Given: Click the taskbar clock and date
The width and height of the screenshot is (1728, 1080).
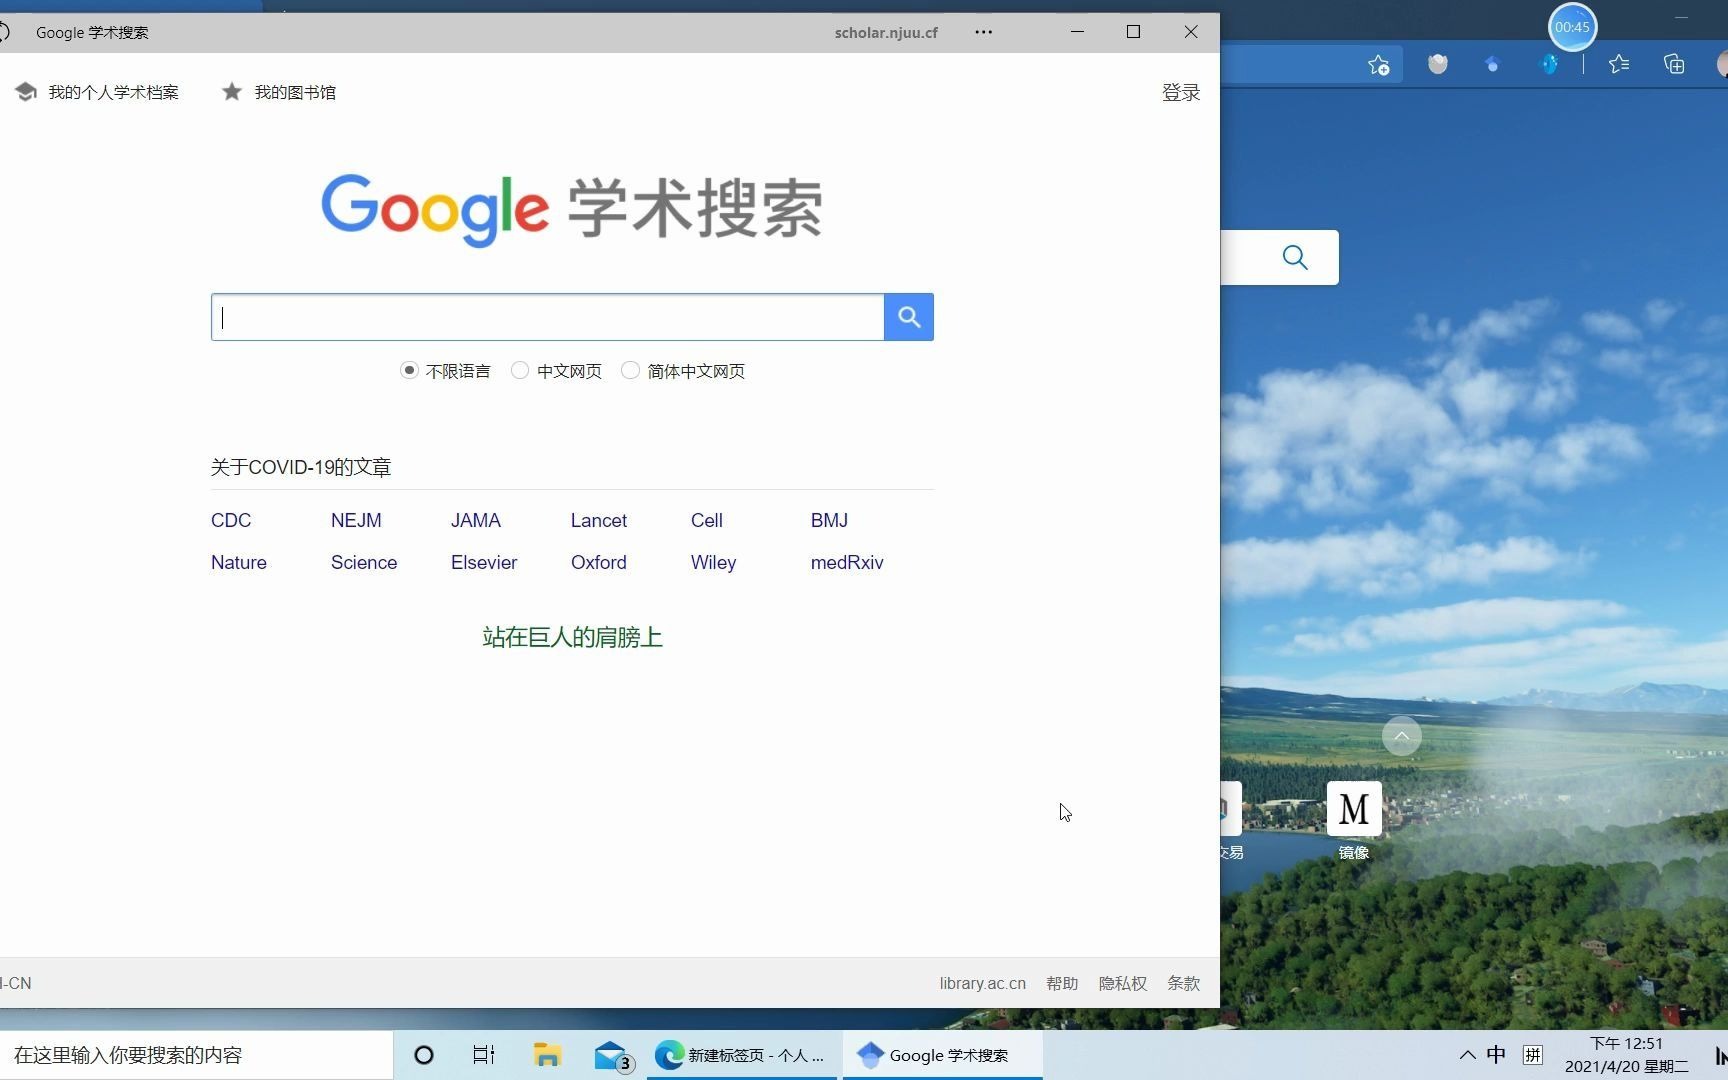Looking at the screenshot, I should (x=1626, y=1055).
